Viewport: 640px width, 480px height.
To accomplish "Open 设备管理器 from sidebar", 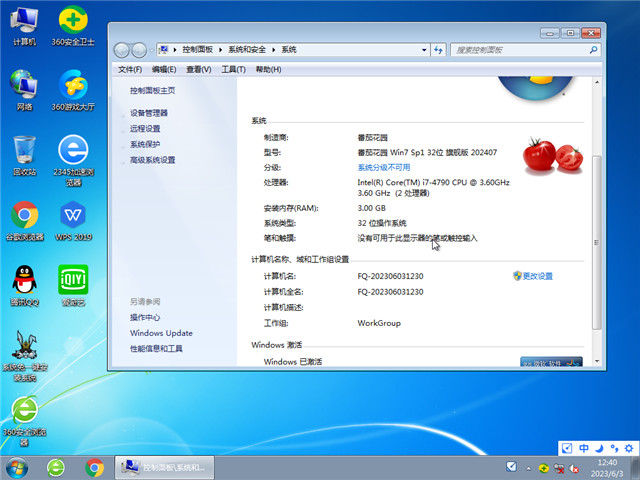I will [x=149, y=113].
